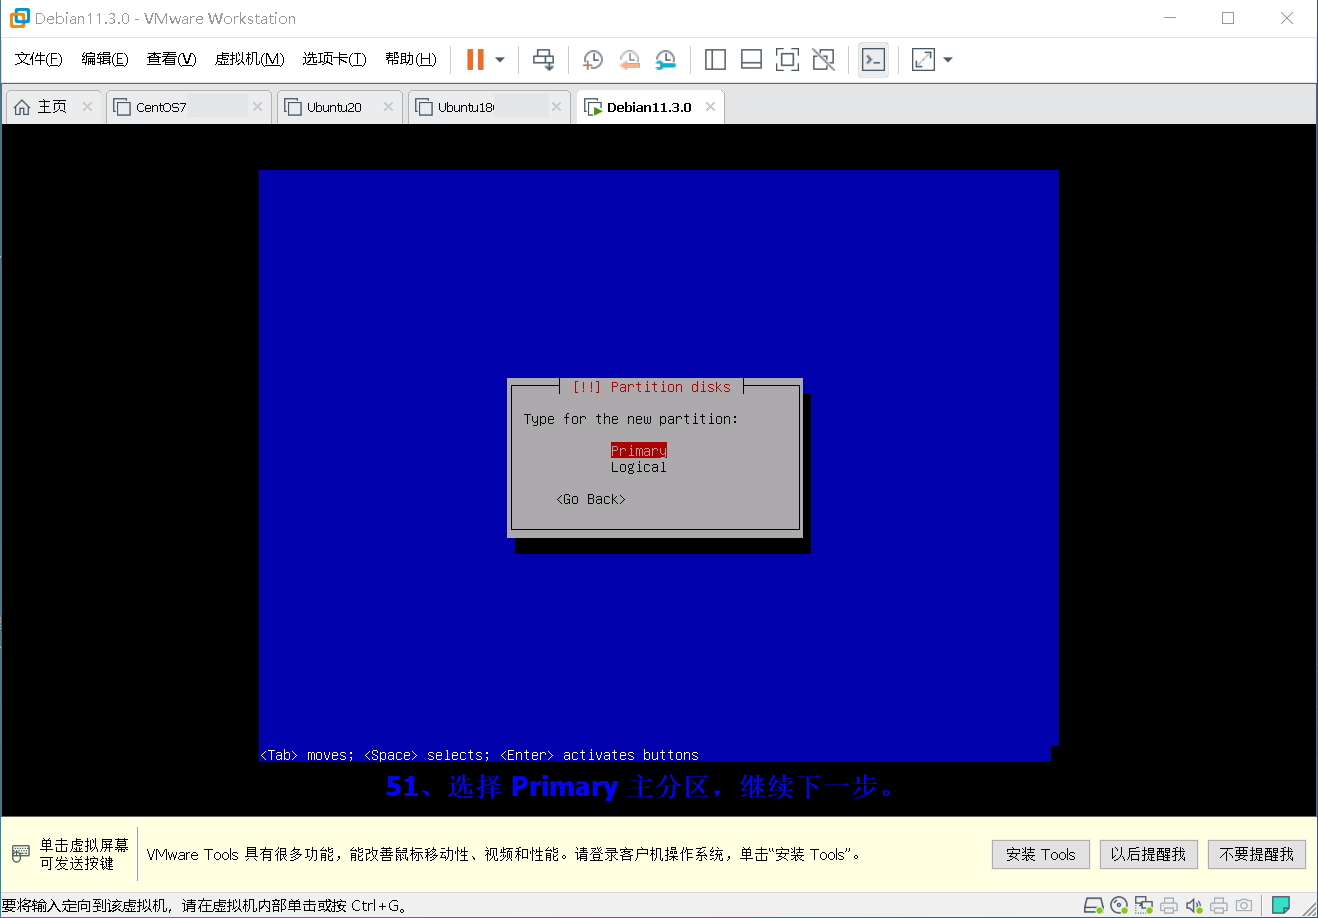The height and width of the screenshot is (918, 1318).
Task: Click the network adapter status icon
Action: pyautogui.click(x=1144, y=906)
